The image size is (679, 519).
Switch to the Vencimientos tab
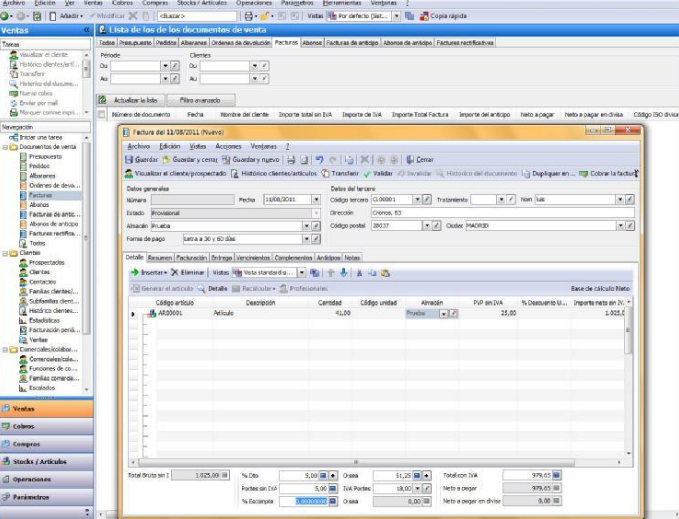(253, 257)
